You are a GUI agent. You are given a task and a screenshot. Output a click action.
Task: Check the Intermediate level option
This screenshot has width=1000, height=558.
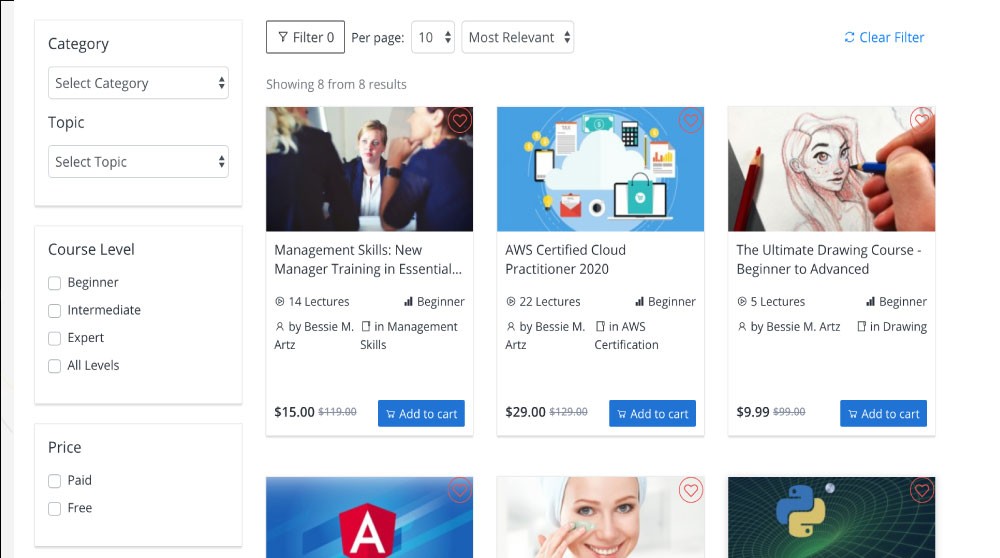pyautogui.click(x=55, y=311)
